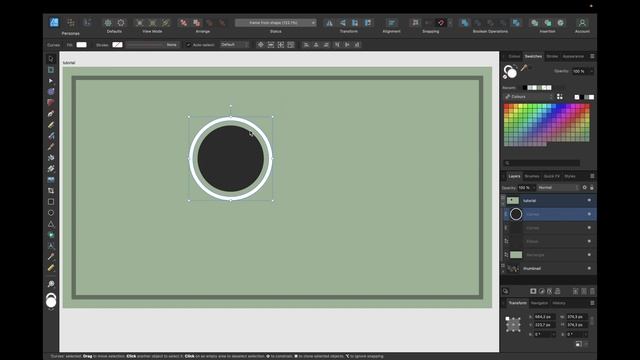Select the Fill gradient tool
The height and width of the screenshot is (360, 640).
point(51,158)
